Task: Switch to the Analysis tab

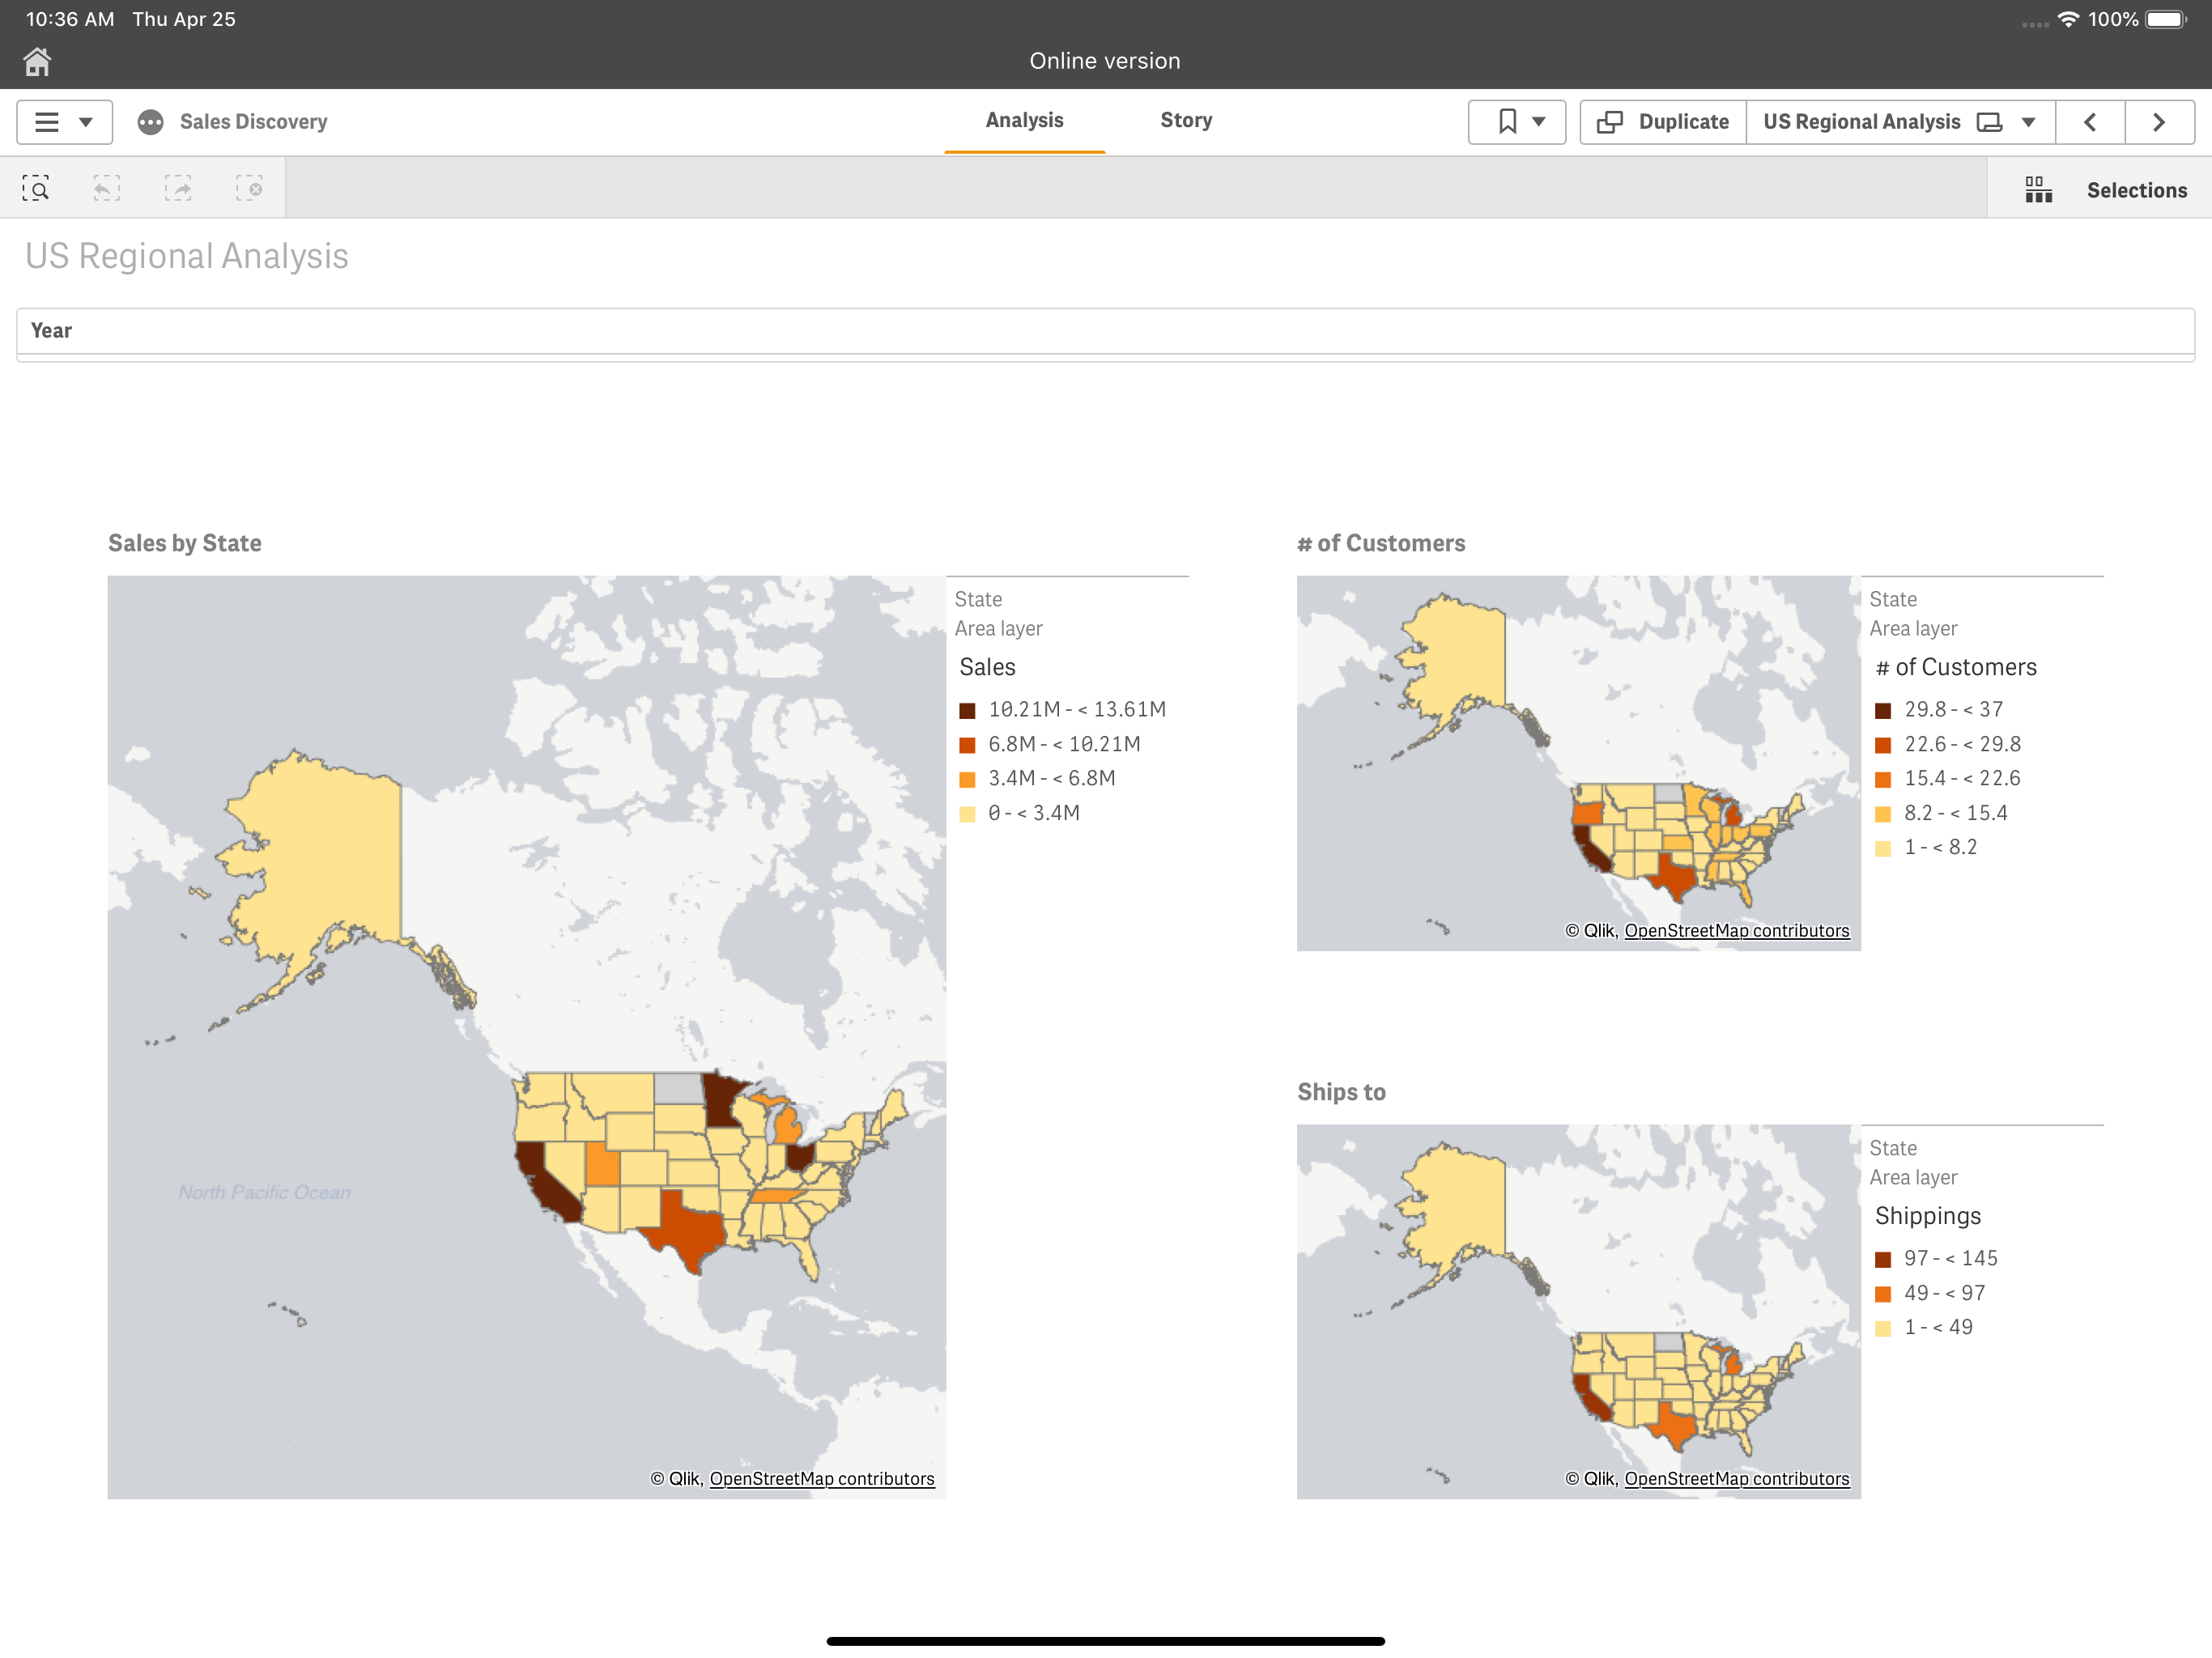Action: (1024, 121)
